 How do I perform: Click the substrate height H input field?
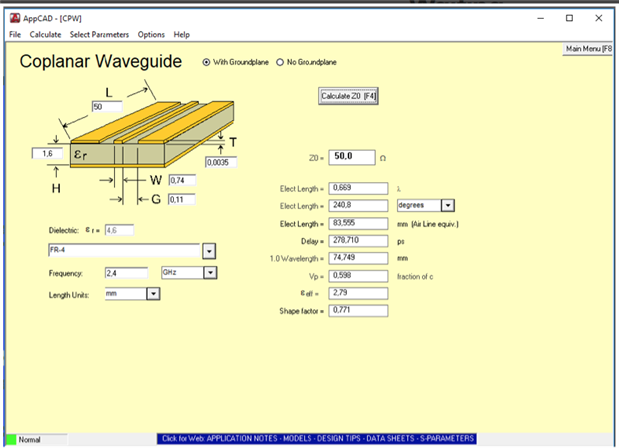coord(47,154)
